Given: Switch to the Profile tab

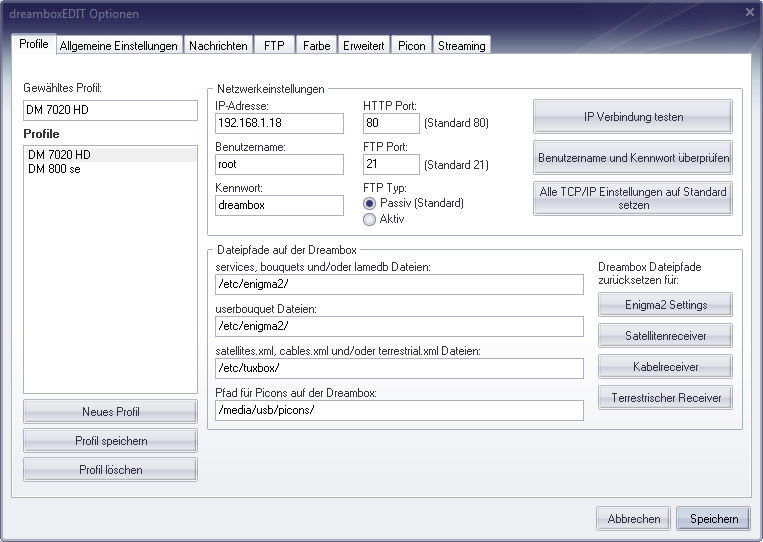Looking at the screenshot, I should tap(34, 44).
